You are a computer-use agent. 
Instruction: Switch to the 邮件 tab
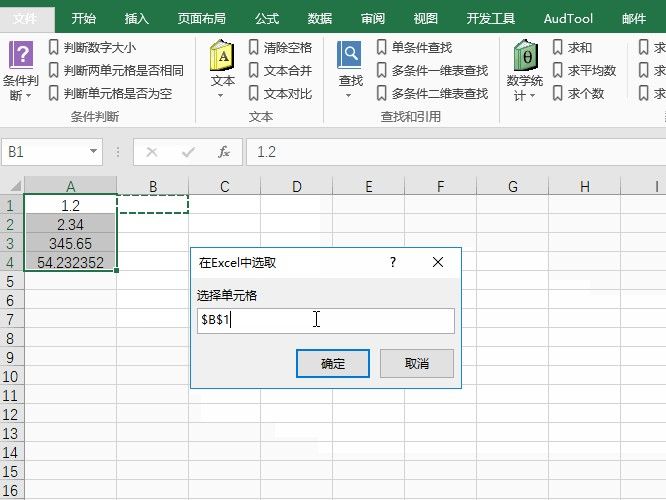(634, 19)
